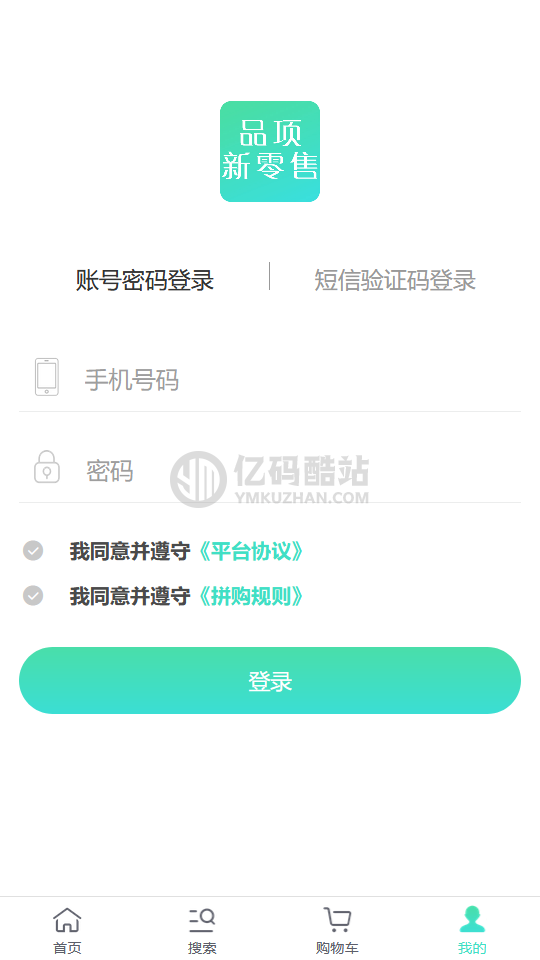Open the 搜索 search icon
This screenshot has width=540, height=960.
click(x=202, y=920)
